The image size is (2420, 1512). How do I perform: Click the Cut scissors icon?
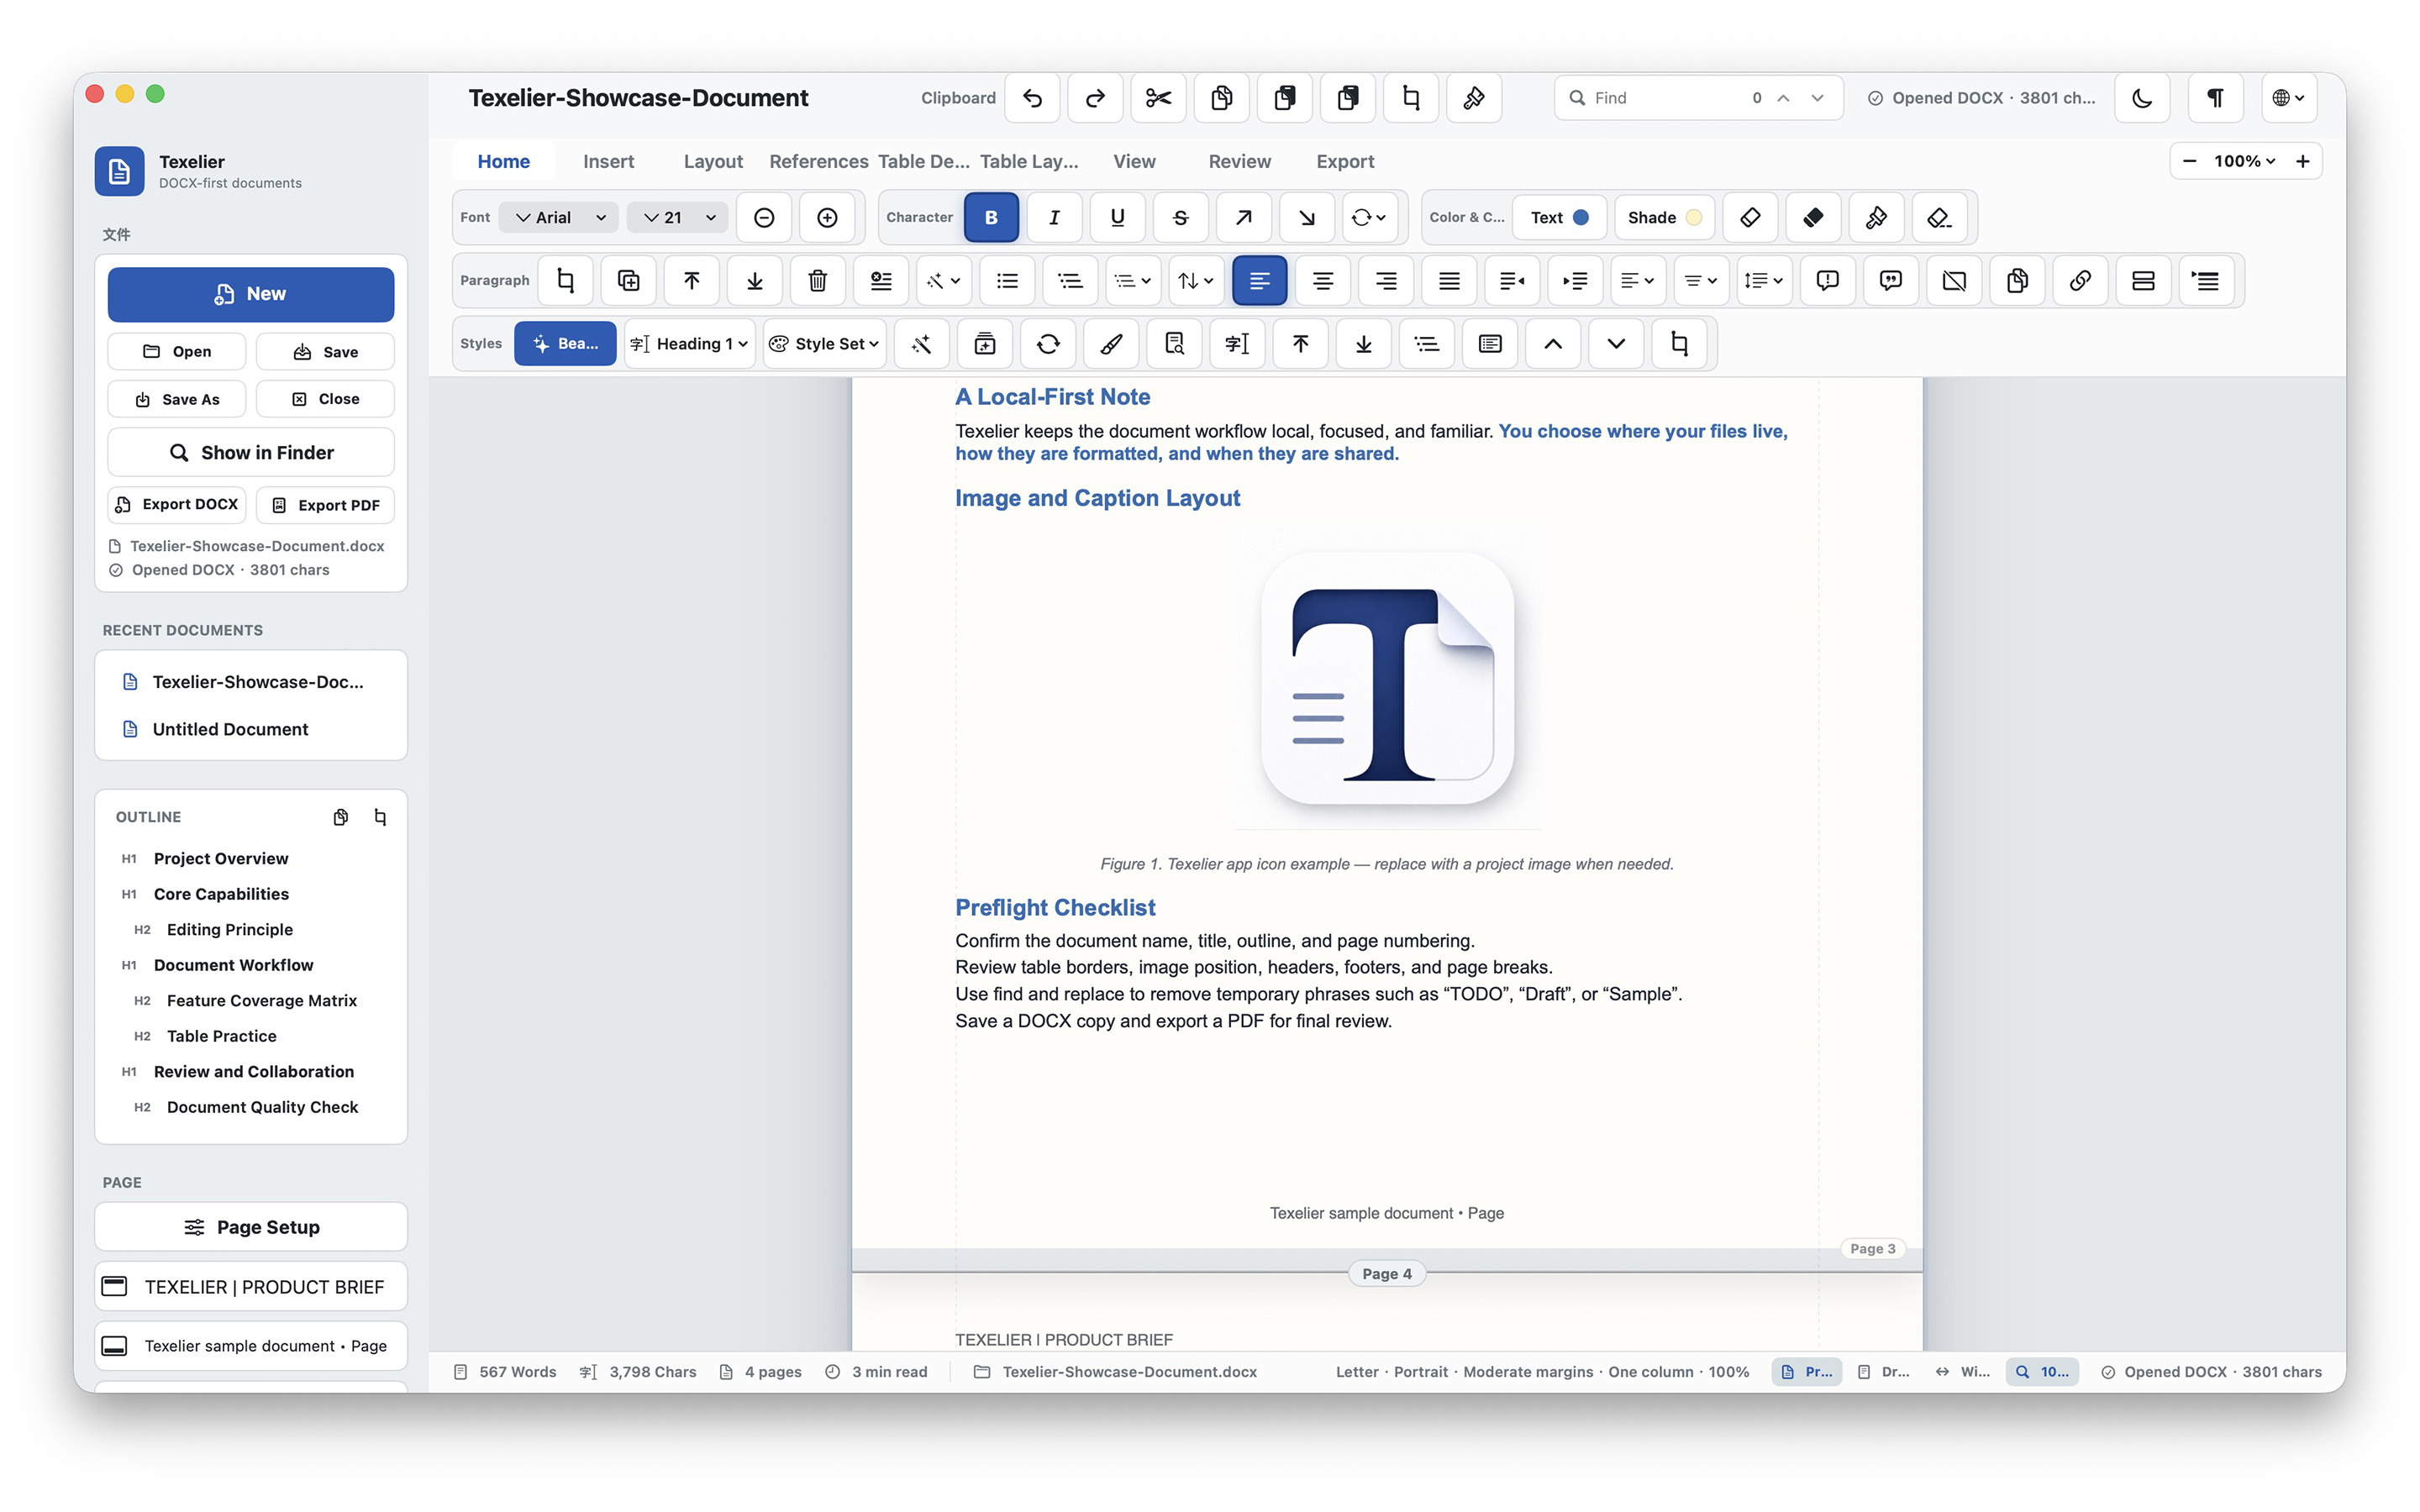coord(1158,98)
